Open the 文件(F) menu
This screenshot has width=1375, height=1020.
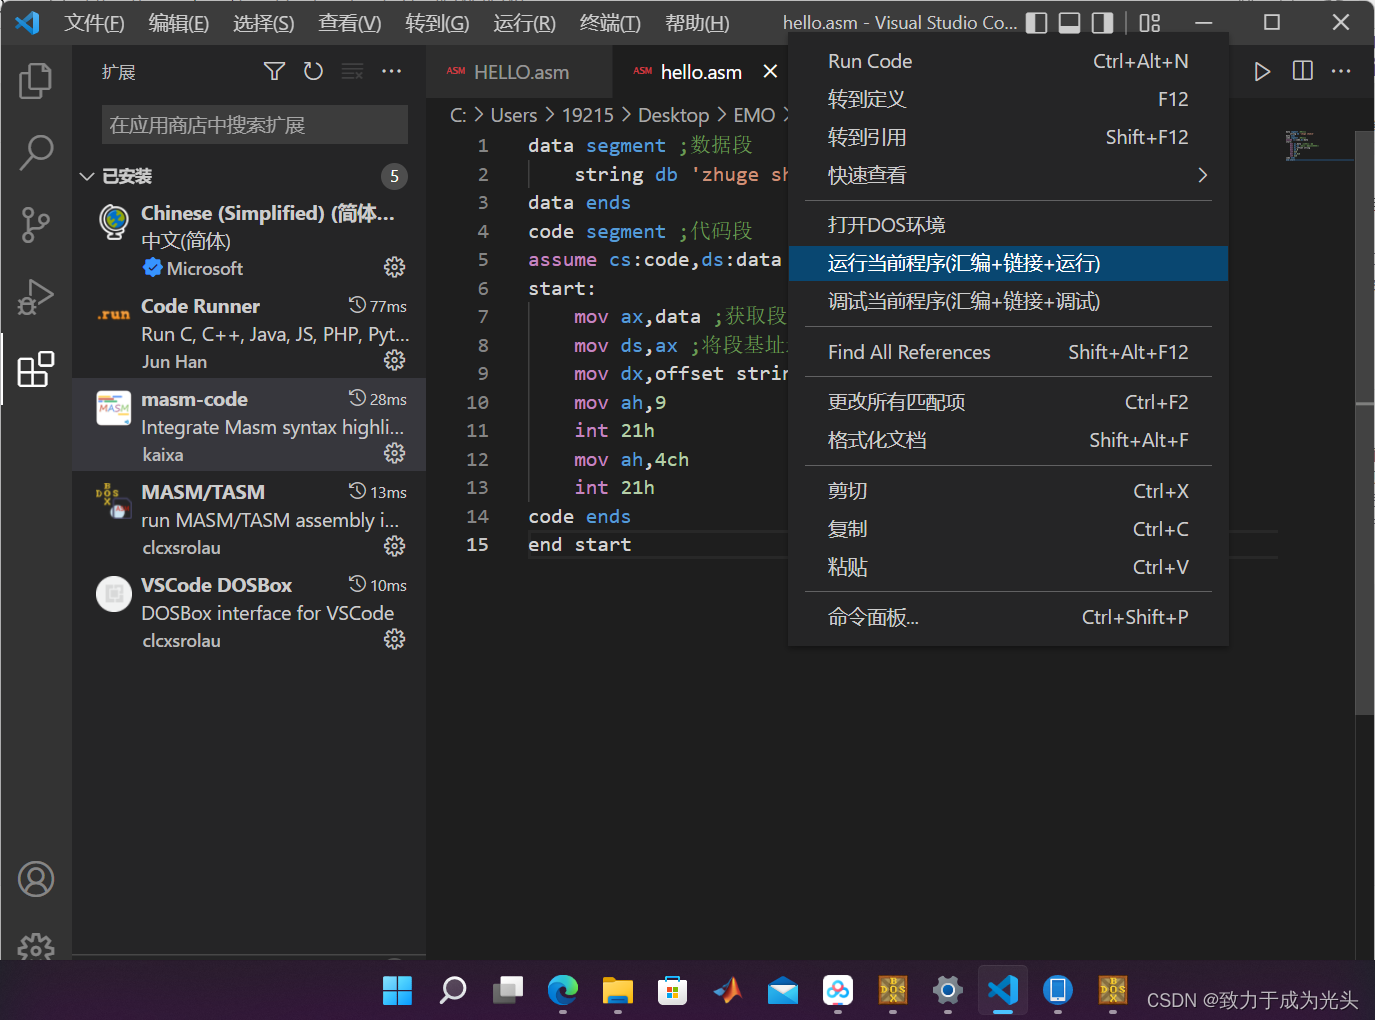pyautogui.click(x=95, y=23)
